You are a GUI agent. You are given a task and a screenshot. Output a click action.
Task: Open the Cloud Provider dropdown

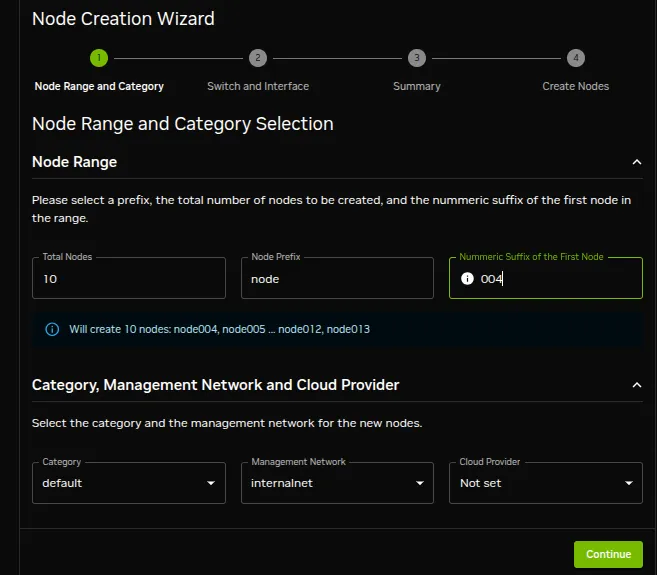[546, 483]
